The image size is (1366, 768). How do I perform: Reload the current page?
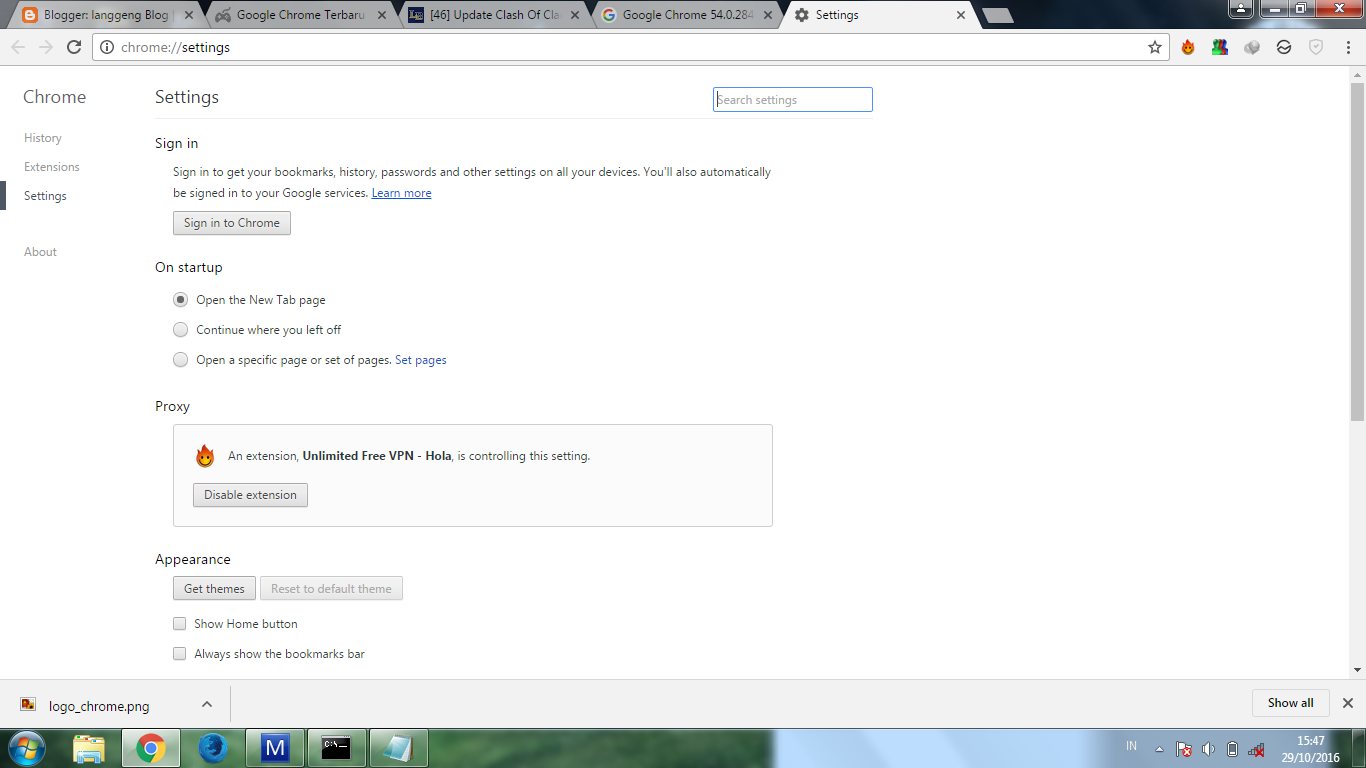(x=74, y=47)
